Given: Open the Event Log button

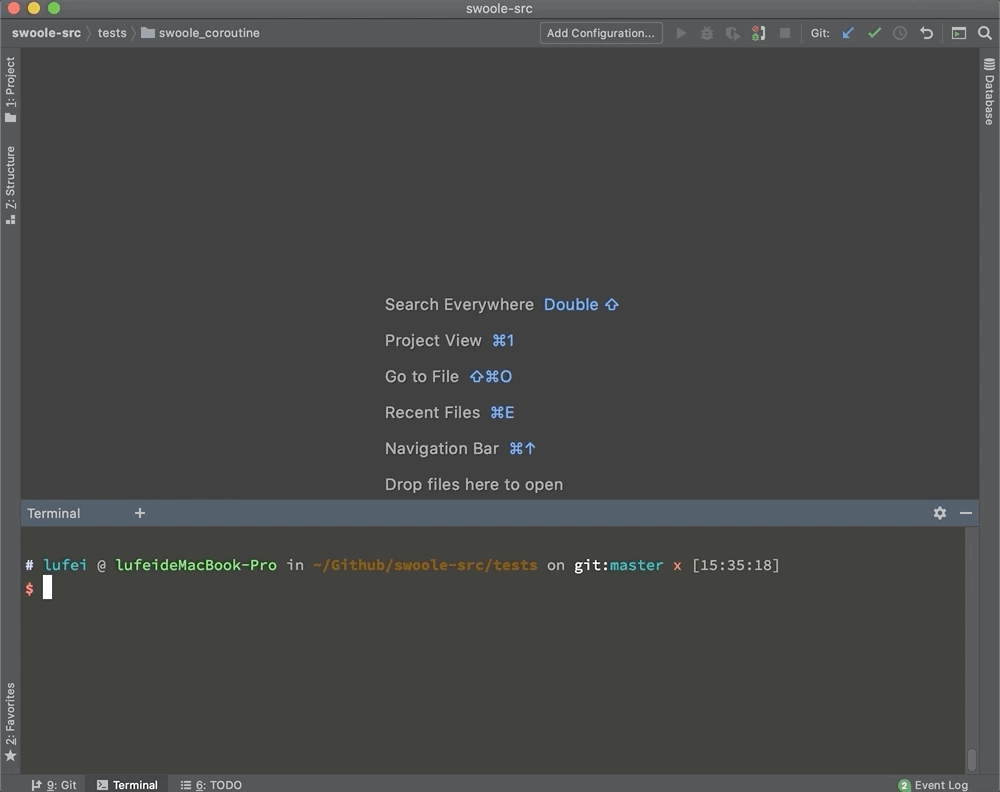Looking at the screenshot, I should tap(933, 785).
